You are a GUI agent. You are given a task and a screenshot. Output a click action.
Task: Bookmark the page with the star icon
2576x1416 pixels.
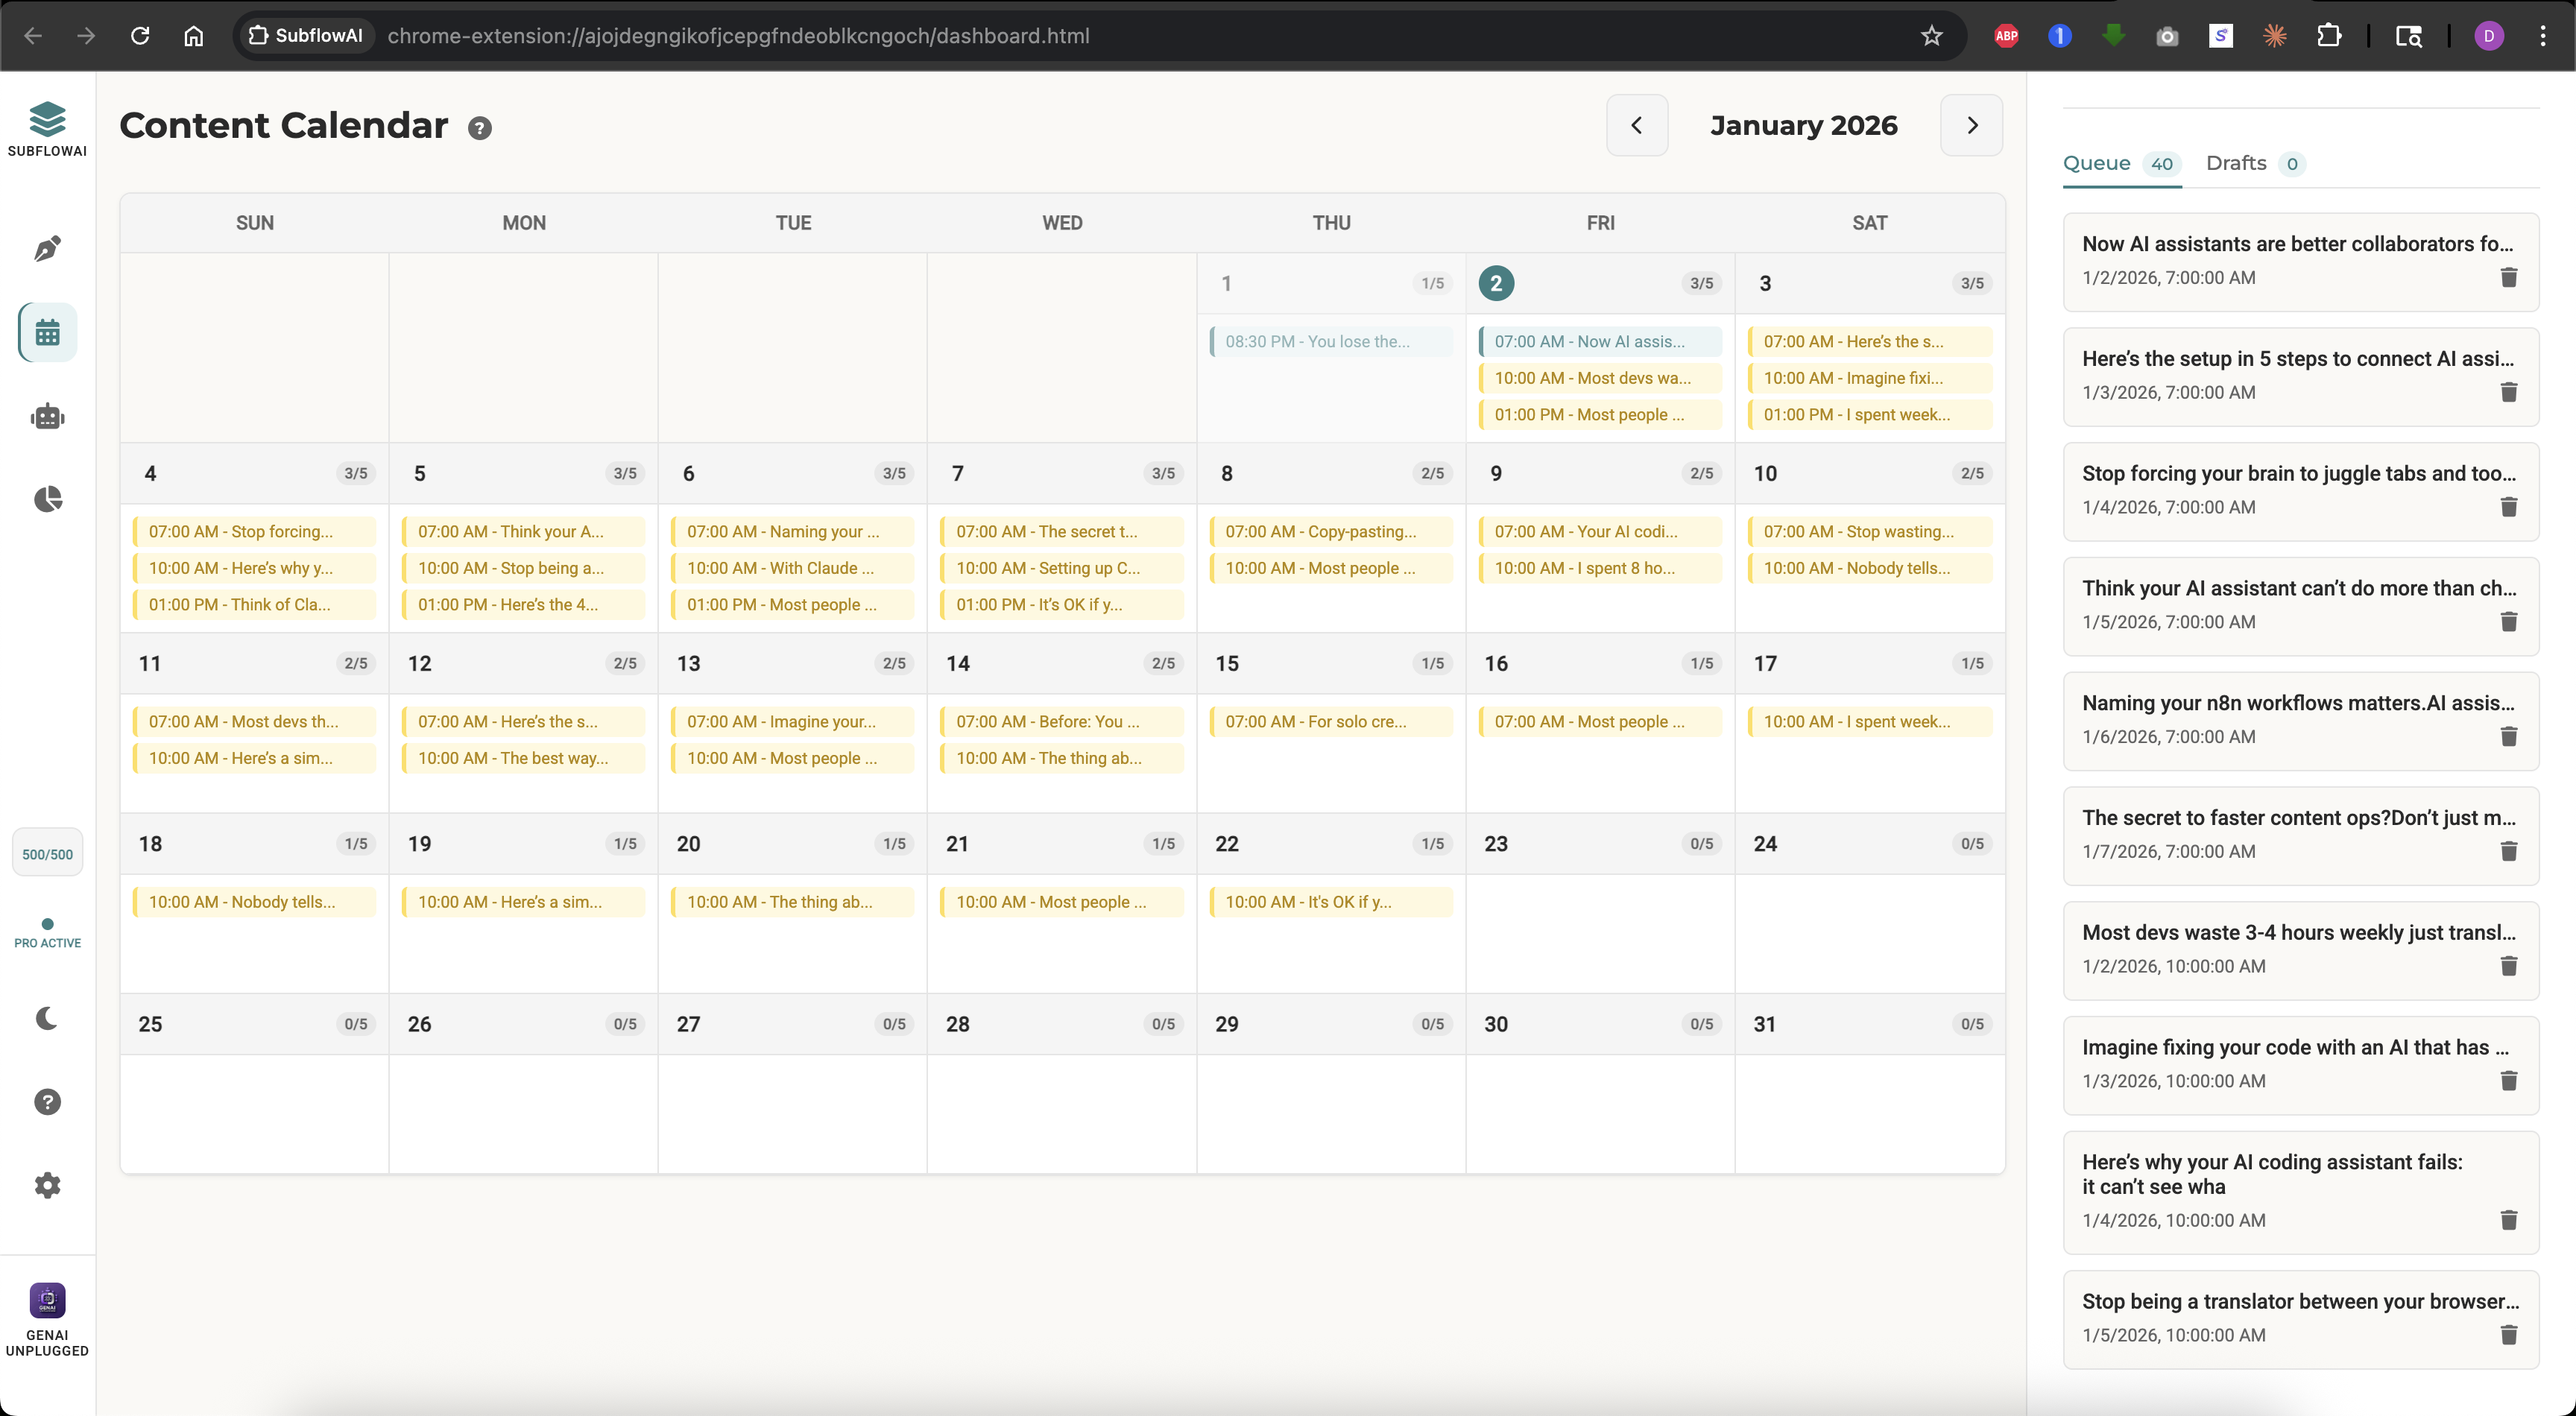[1932, 36]
